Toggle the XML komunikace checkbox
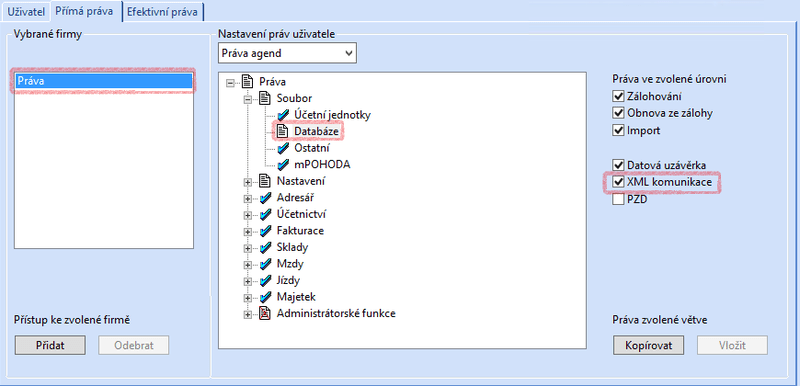Viewport: 800px width, 386px height. point(618,182)
